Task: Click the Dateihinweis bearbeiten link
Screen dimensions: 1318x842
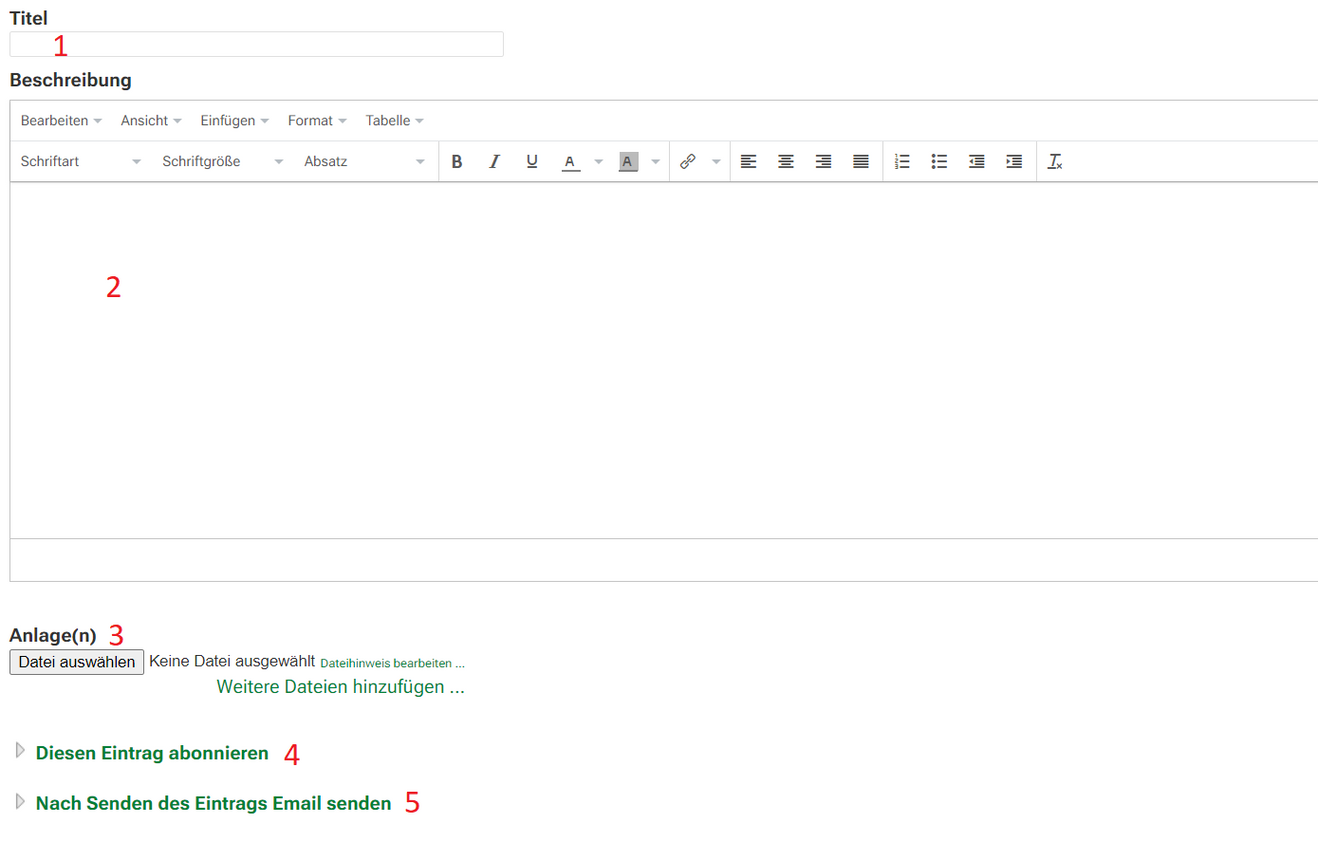Action: tap(392, 663)
